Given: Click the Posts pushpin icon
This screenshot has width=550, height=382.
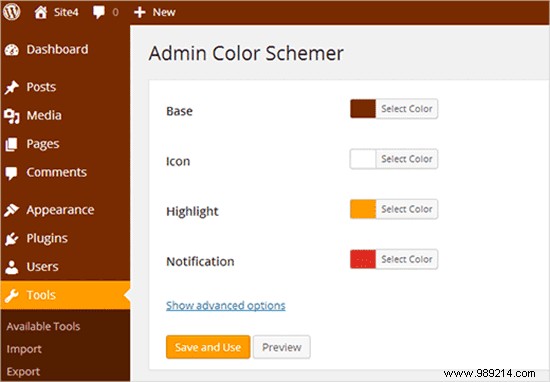Looking at the screenshot, I should point(12,87).
